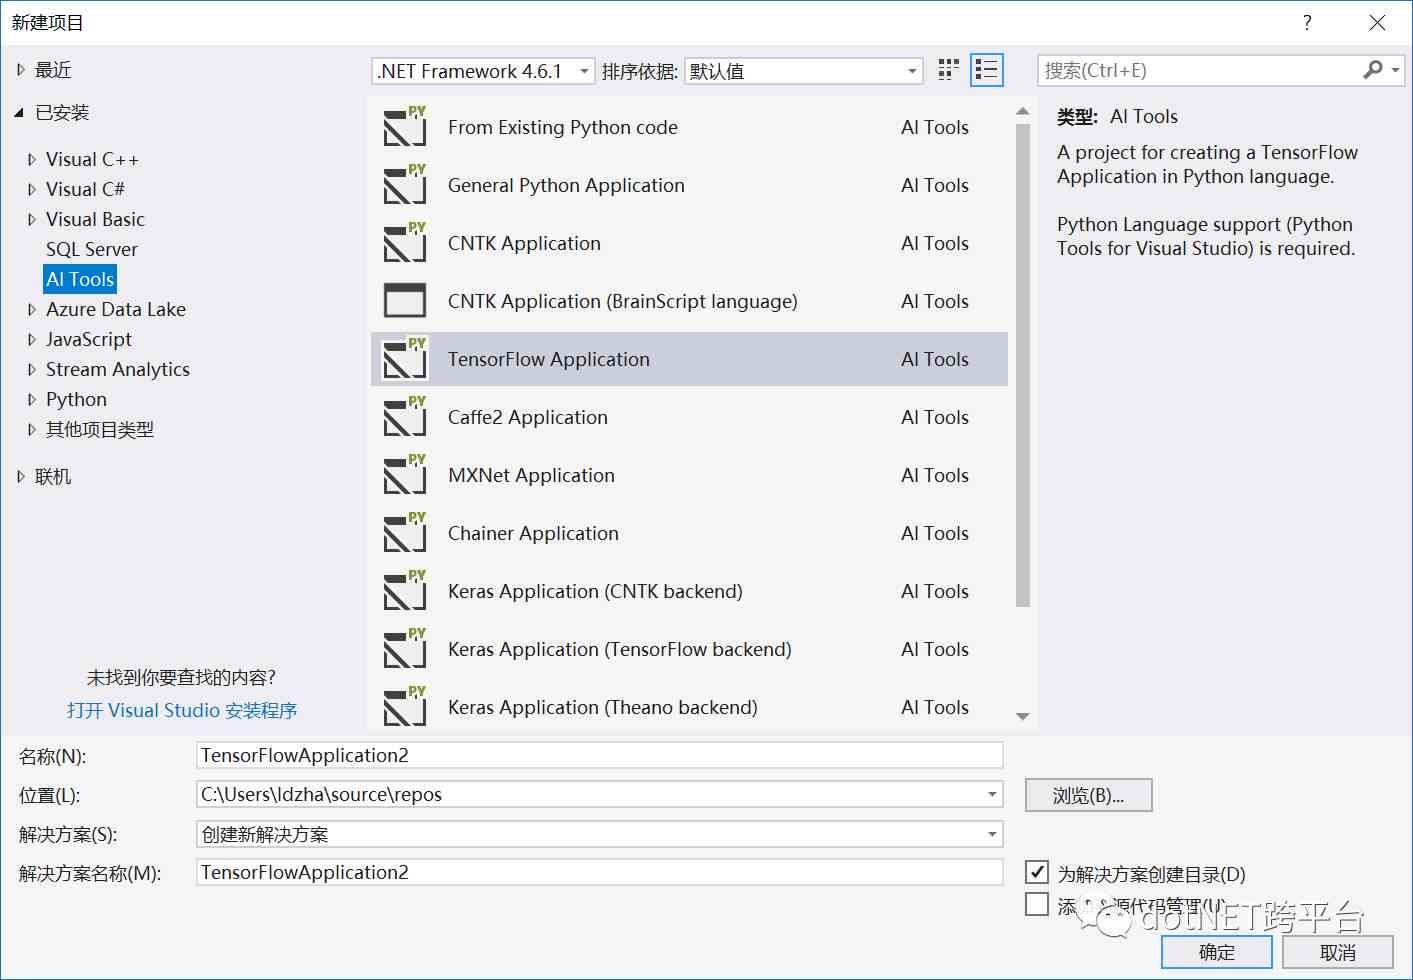Image resolution: width=1413 pixels, height=980 pixels.
Task: Click the Chainer Application template icon
Action: coord(405,533)
